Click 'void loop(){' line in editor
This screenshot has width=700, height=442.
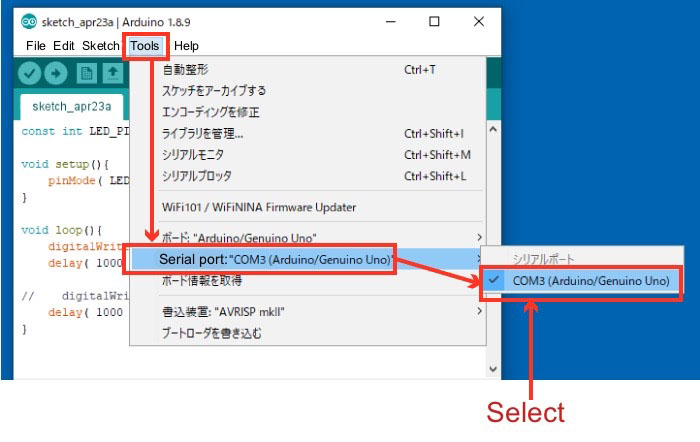[x=62, y=230]
